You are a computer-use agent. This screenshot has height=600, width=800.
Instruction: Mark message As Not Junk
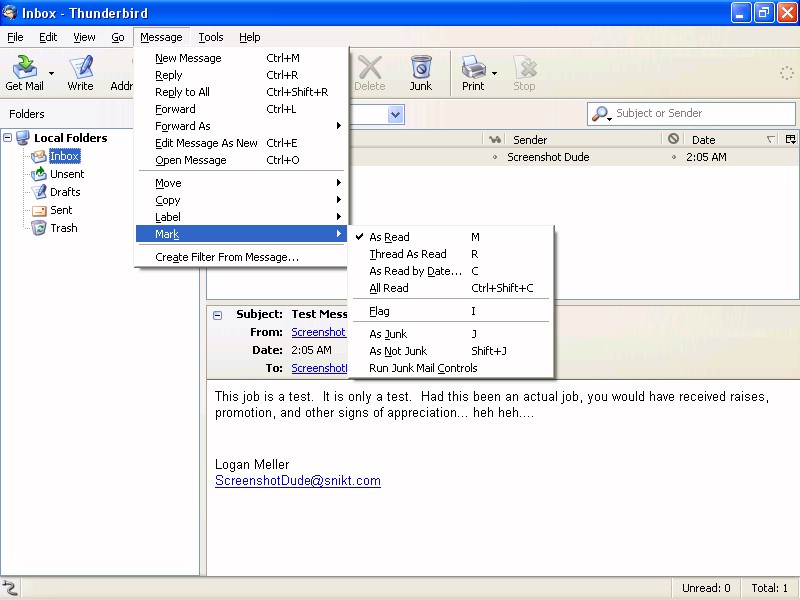point(451,351)
